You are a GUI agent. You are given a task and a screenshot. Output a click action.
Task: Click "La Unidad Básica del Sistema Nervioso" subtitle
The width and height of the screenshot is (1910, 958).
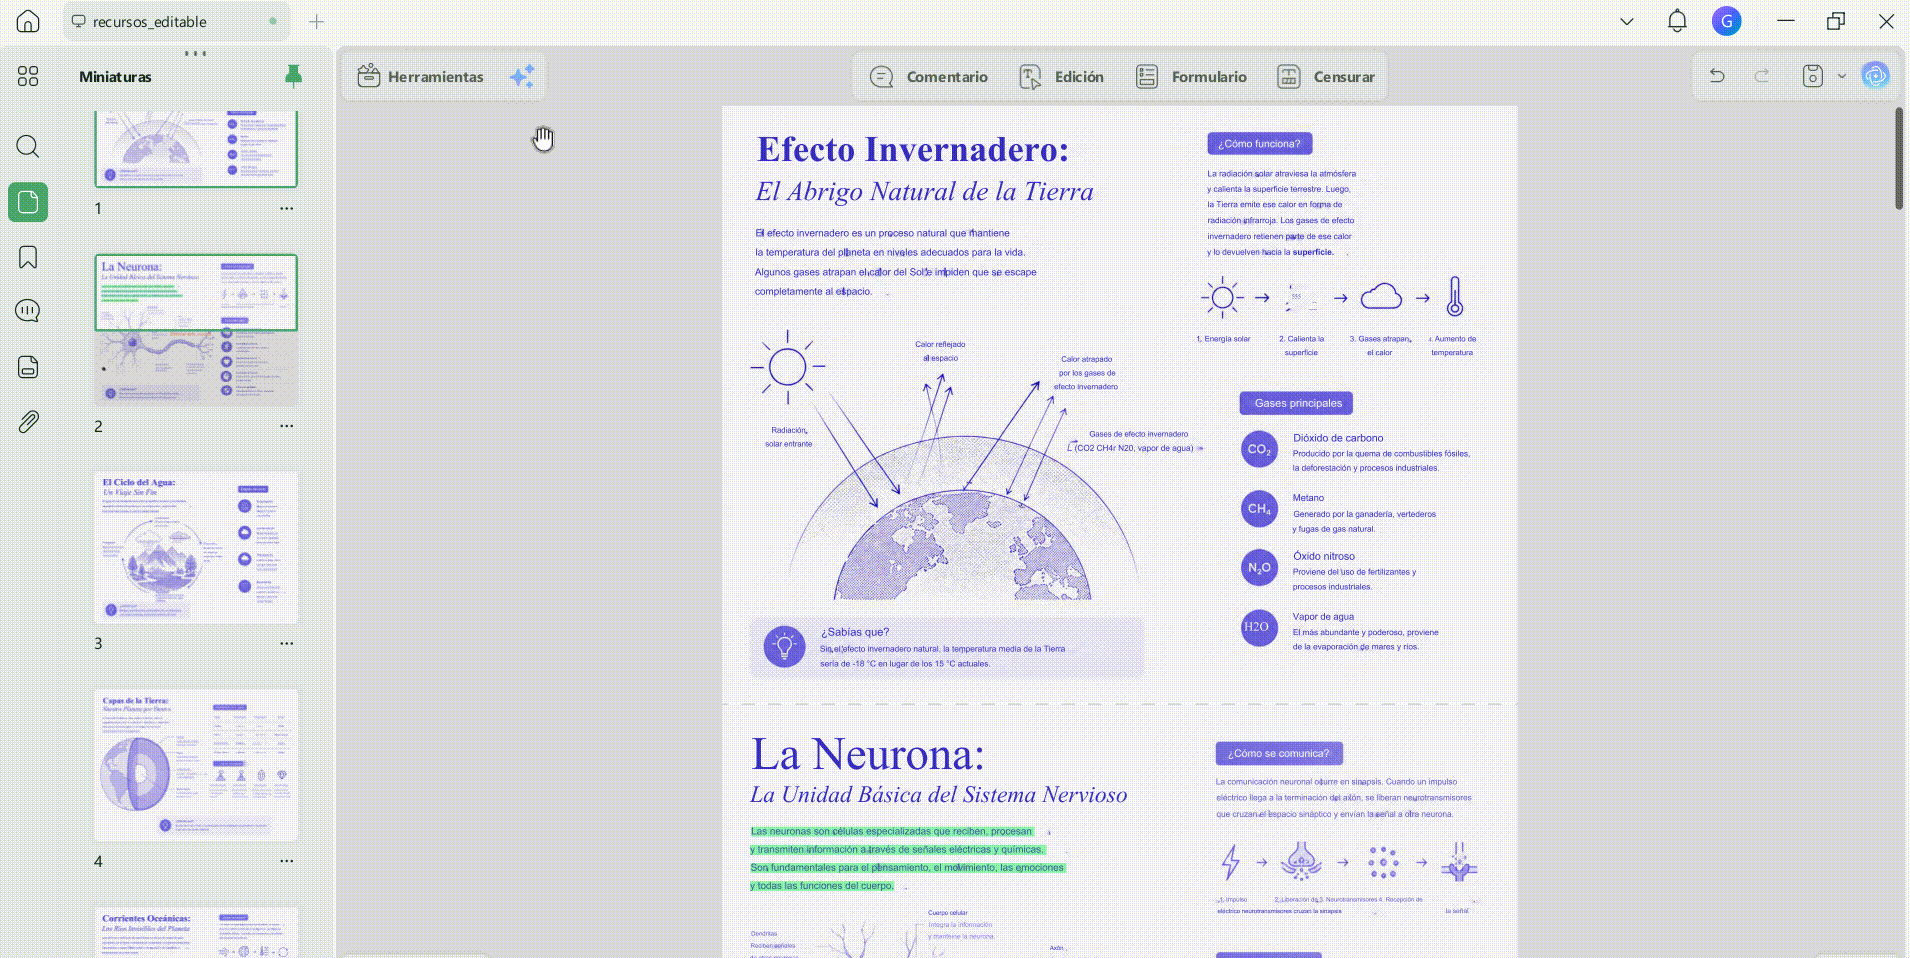(x=939, y=795)
